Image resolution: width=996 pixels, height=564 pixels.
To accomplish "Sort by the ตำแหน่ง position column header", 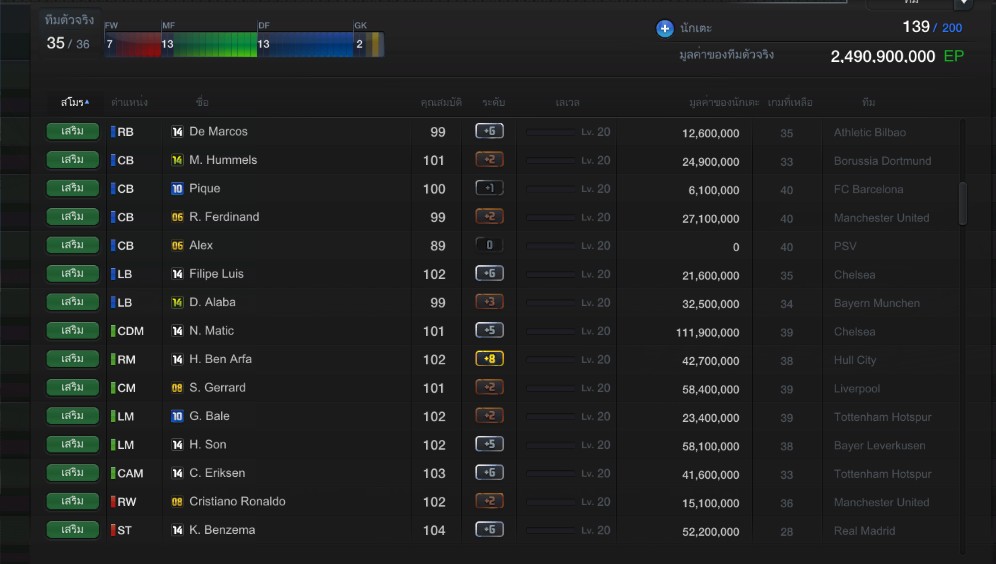I will 129,102.
